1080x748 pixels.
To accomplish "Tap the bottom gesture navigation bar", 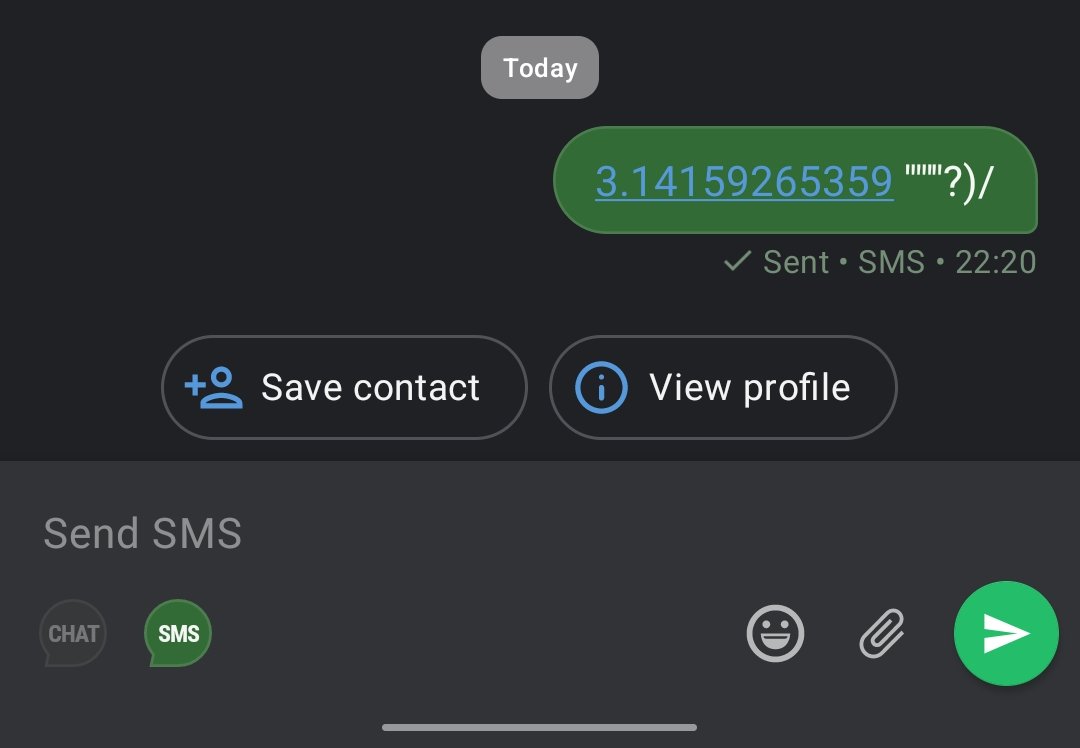I will [540, 727].
